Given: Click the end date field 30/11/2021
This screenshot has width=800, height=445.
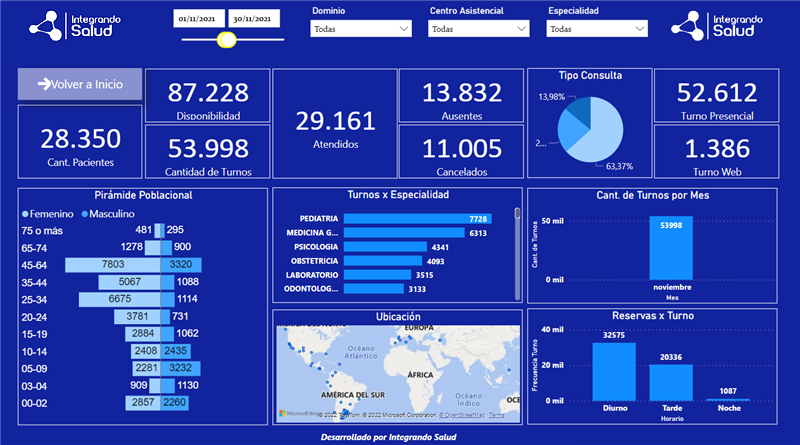Looking at the screenshot, I should point(254,19).
